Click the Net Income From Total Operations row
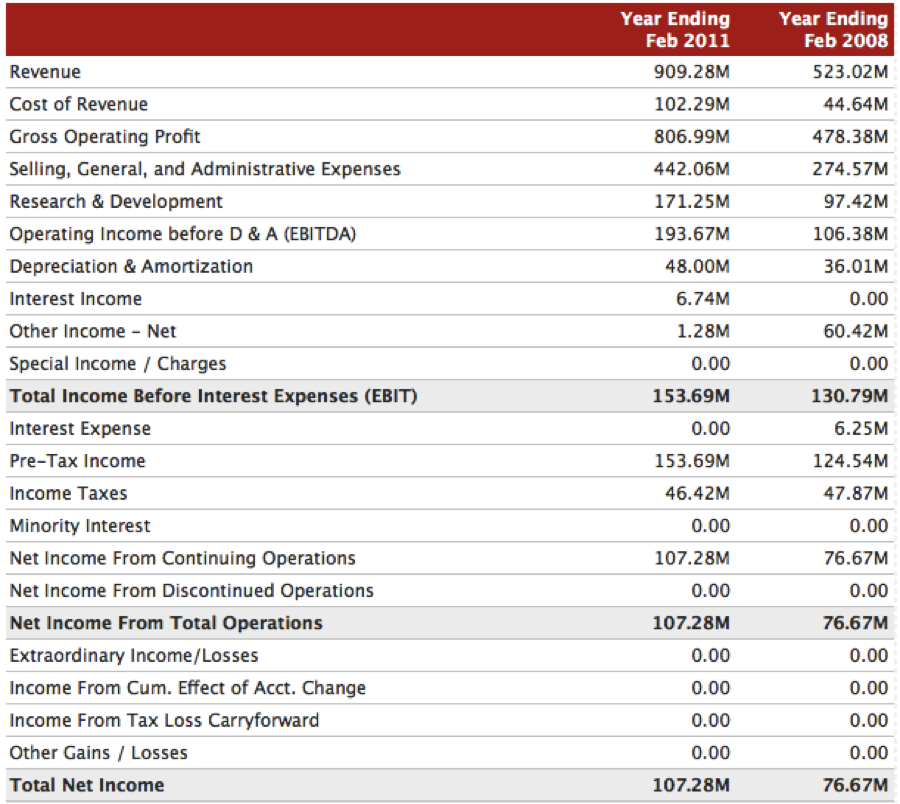The height and width of the screenshot is (804, 900). (450, 623)
